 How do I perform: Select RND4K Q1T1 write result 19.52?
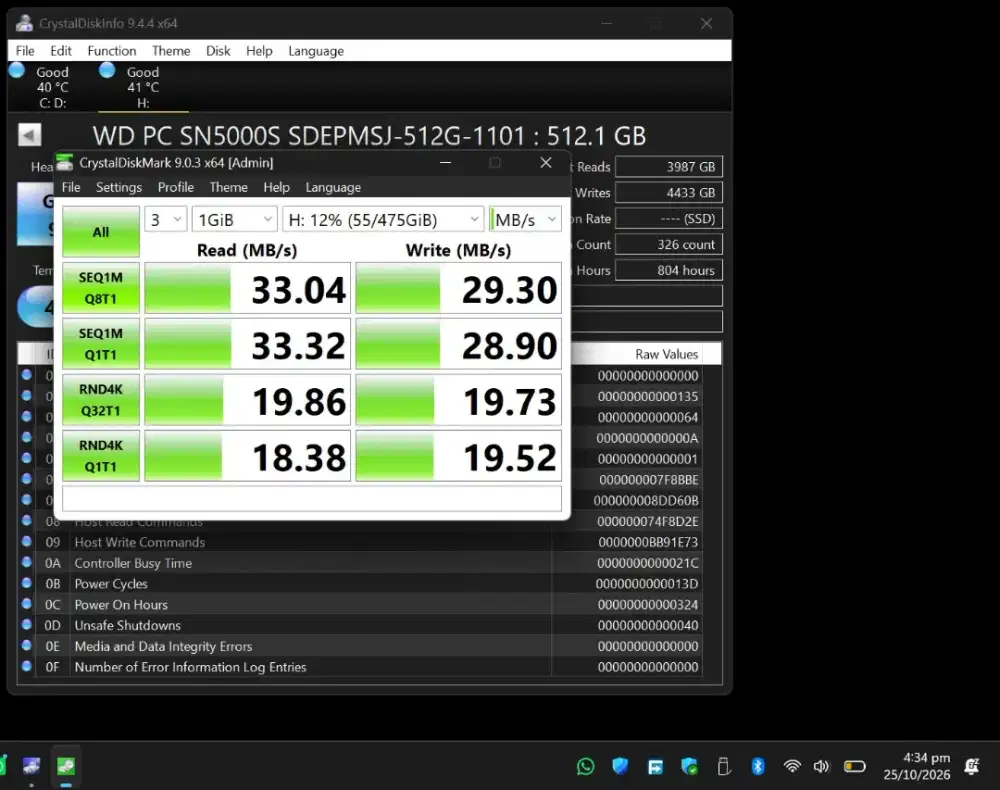[x=459, y=457]
